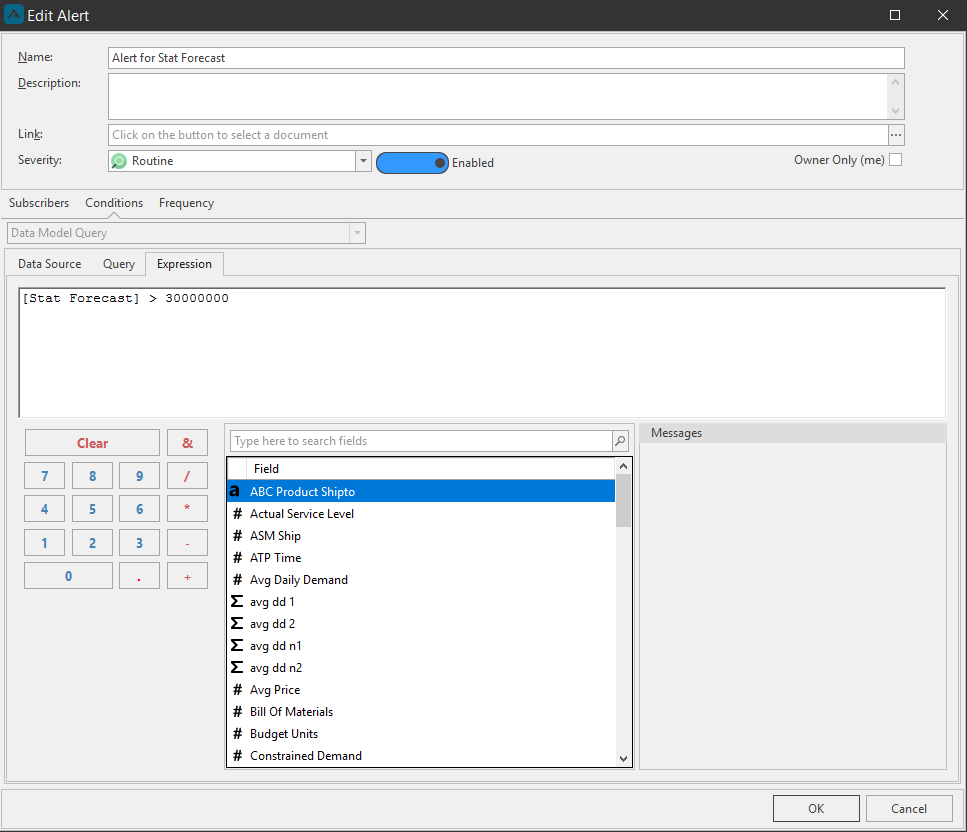
Task: Click the search fields input box
Action: point(421,441)
